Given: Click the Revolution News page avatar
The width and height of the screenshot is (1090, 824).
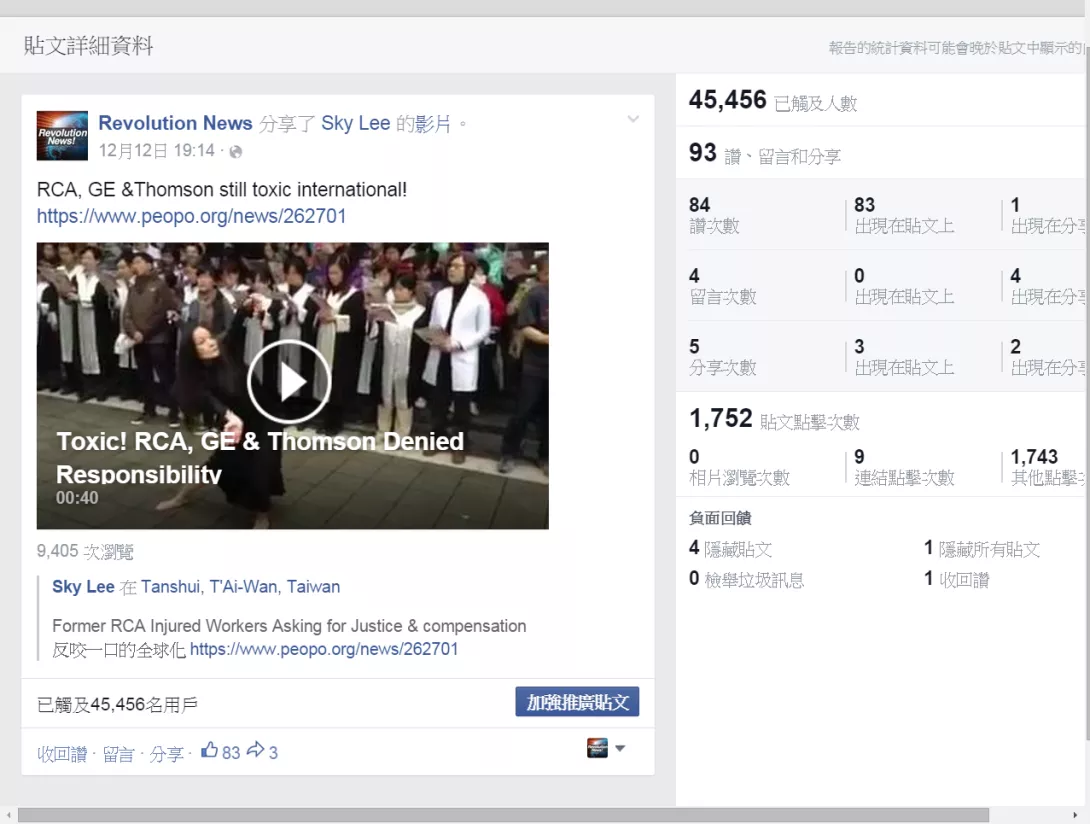Looking at the screenshot, I should 63,136.
